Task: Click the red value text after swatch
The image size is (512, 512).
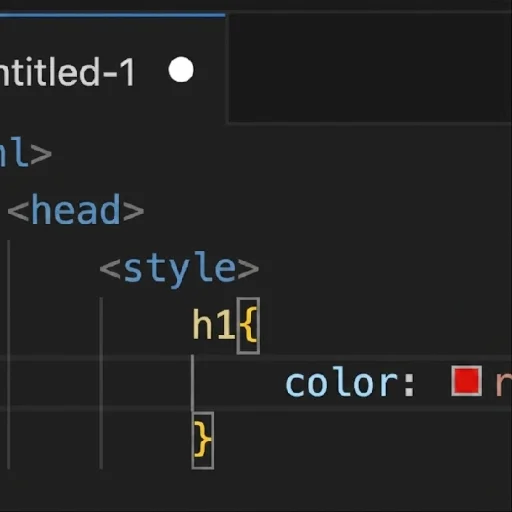Action: 504,384
